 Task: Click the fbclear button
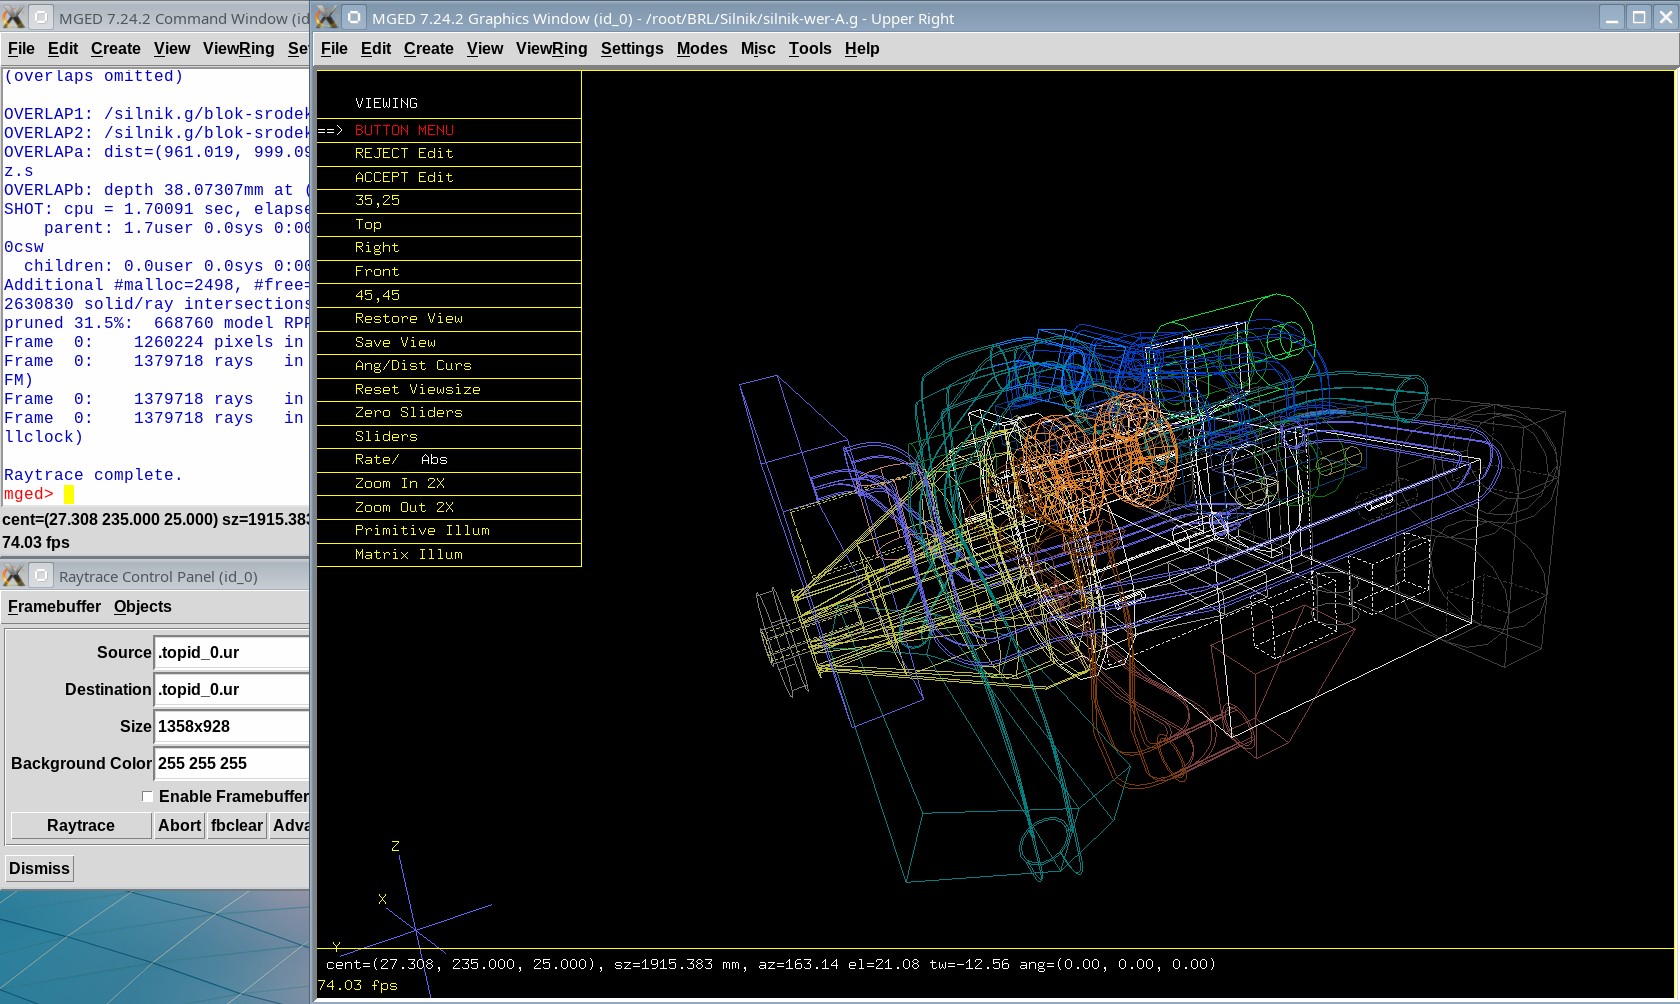[x=237, y=826]
